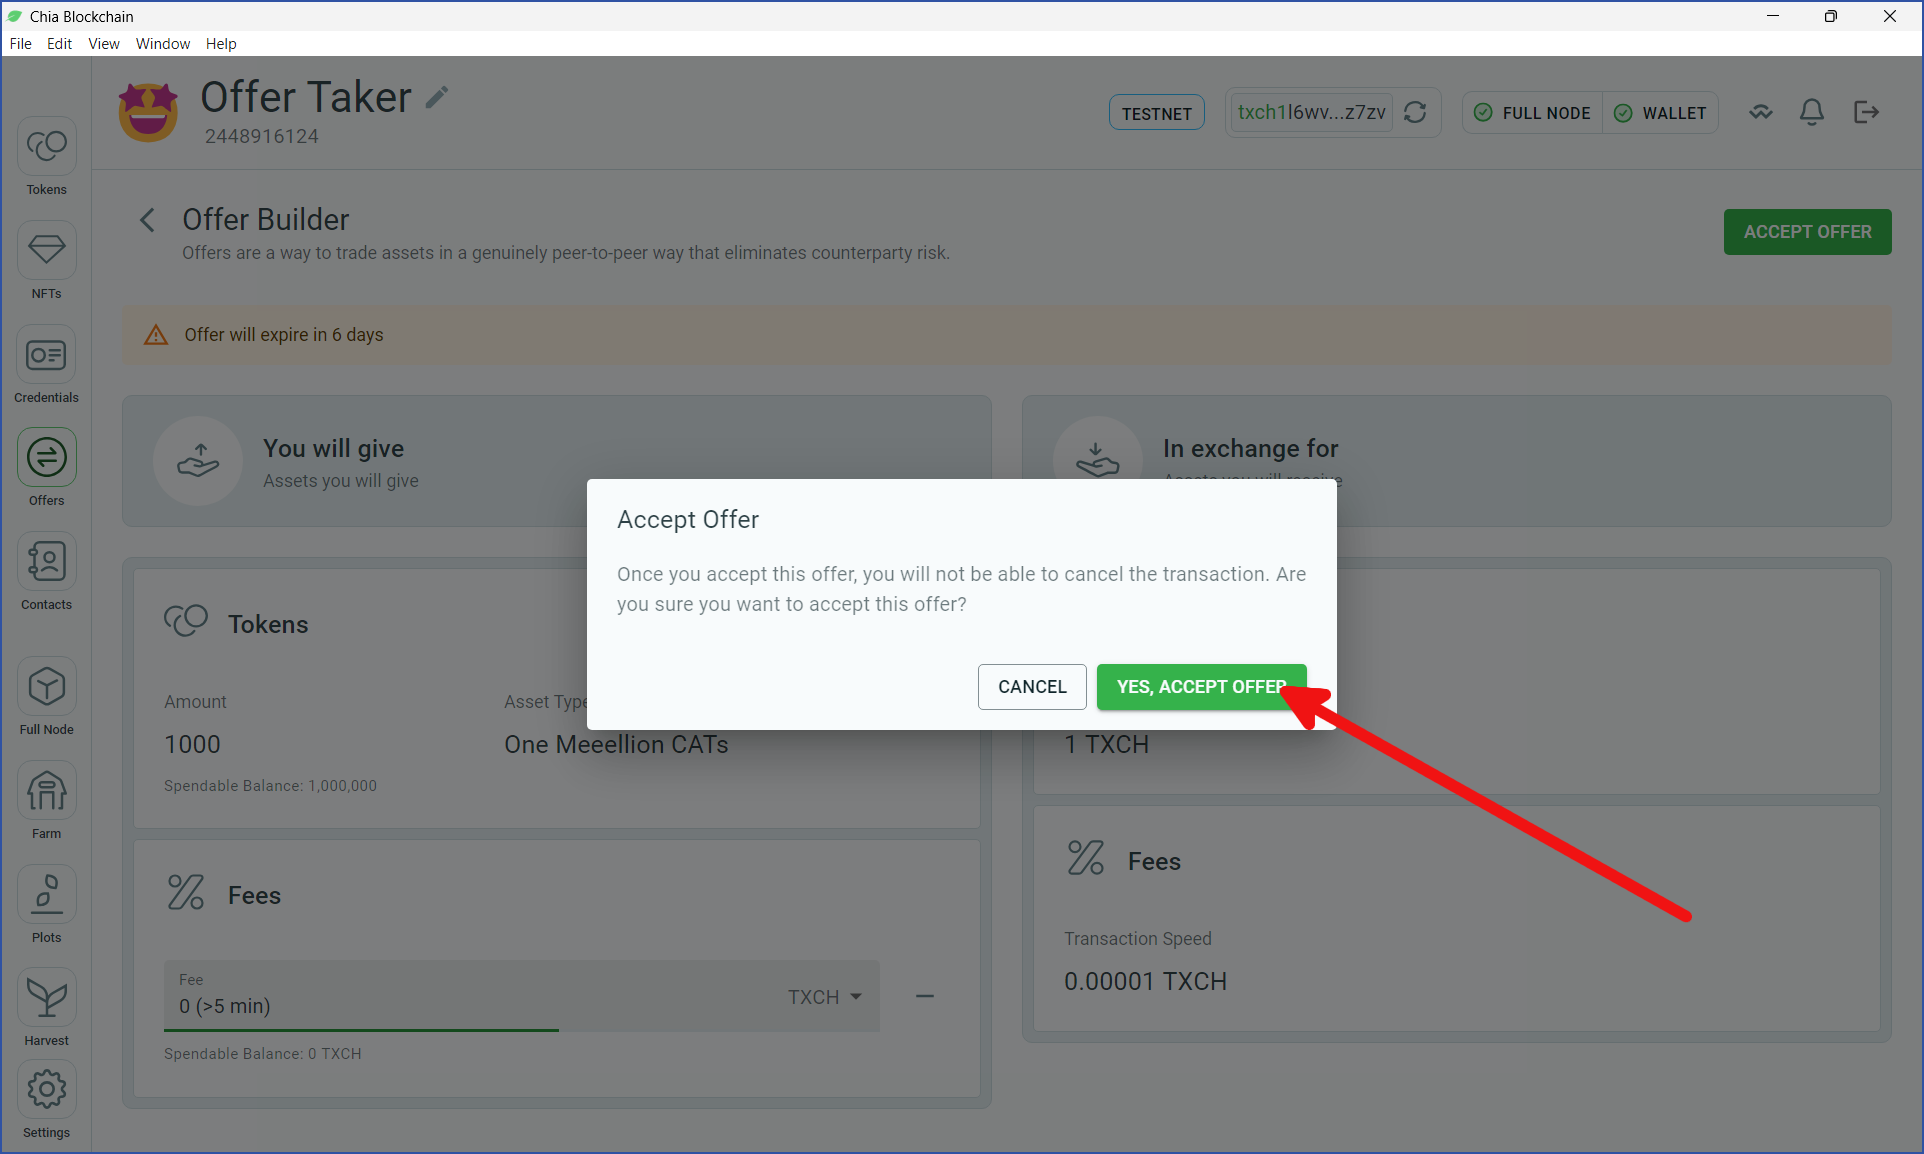Click the '0.00001 TXCH' transaction speed value

point(1145,982)
